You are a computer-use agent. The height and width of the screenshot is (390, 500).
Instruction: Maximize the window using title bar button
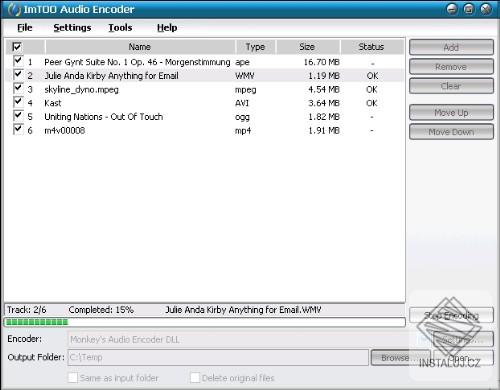(x=469, y=9)
